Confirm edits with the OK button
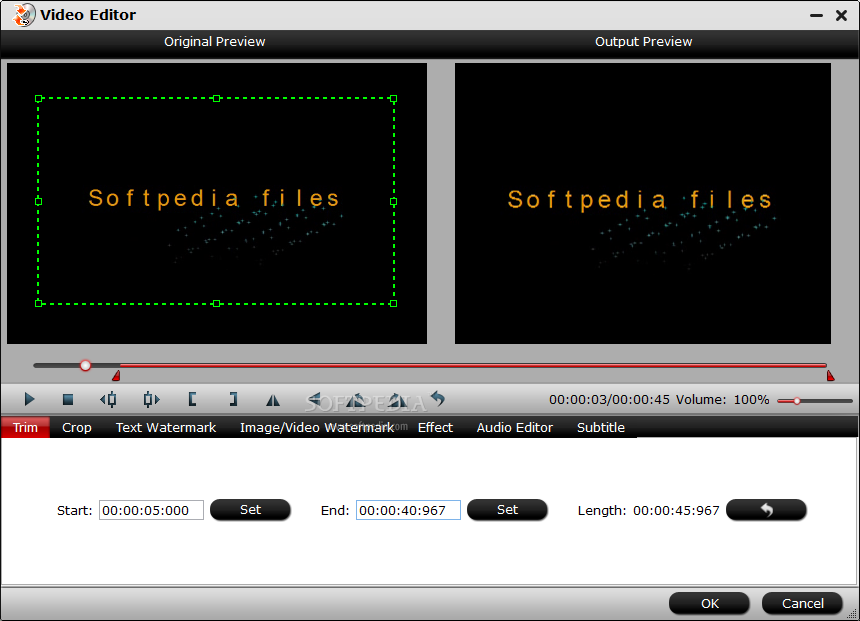Screen dimensions: 860x621 (x=709, y=603)
